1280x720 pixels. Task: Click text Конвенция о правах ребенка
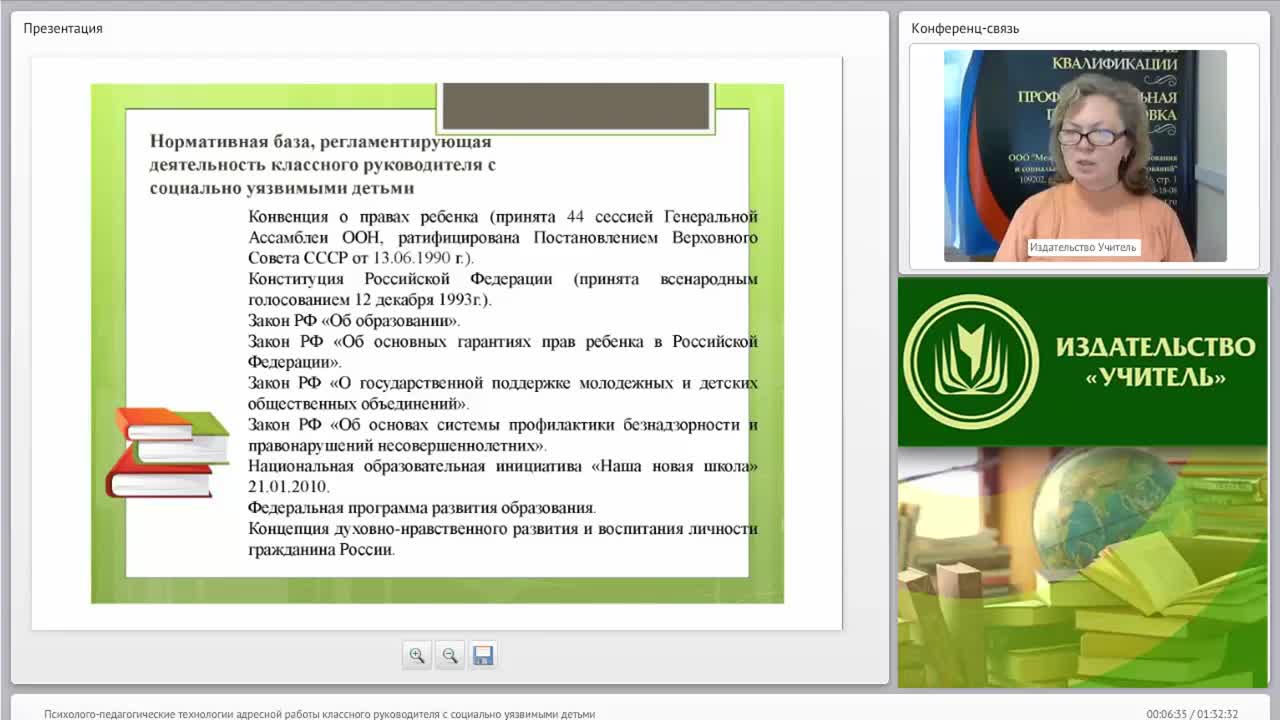[x=362, y=217]
